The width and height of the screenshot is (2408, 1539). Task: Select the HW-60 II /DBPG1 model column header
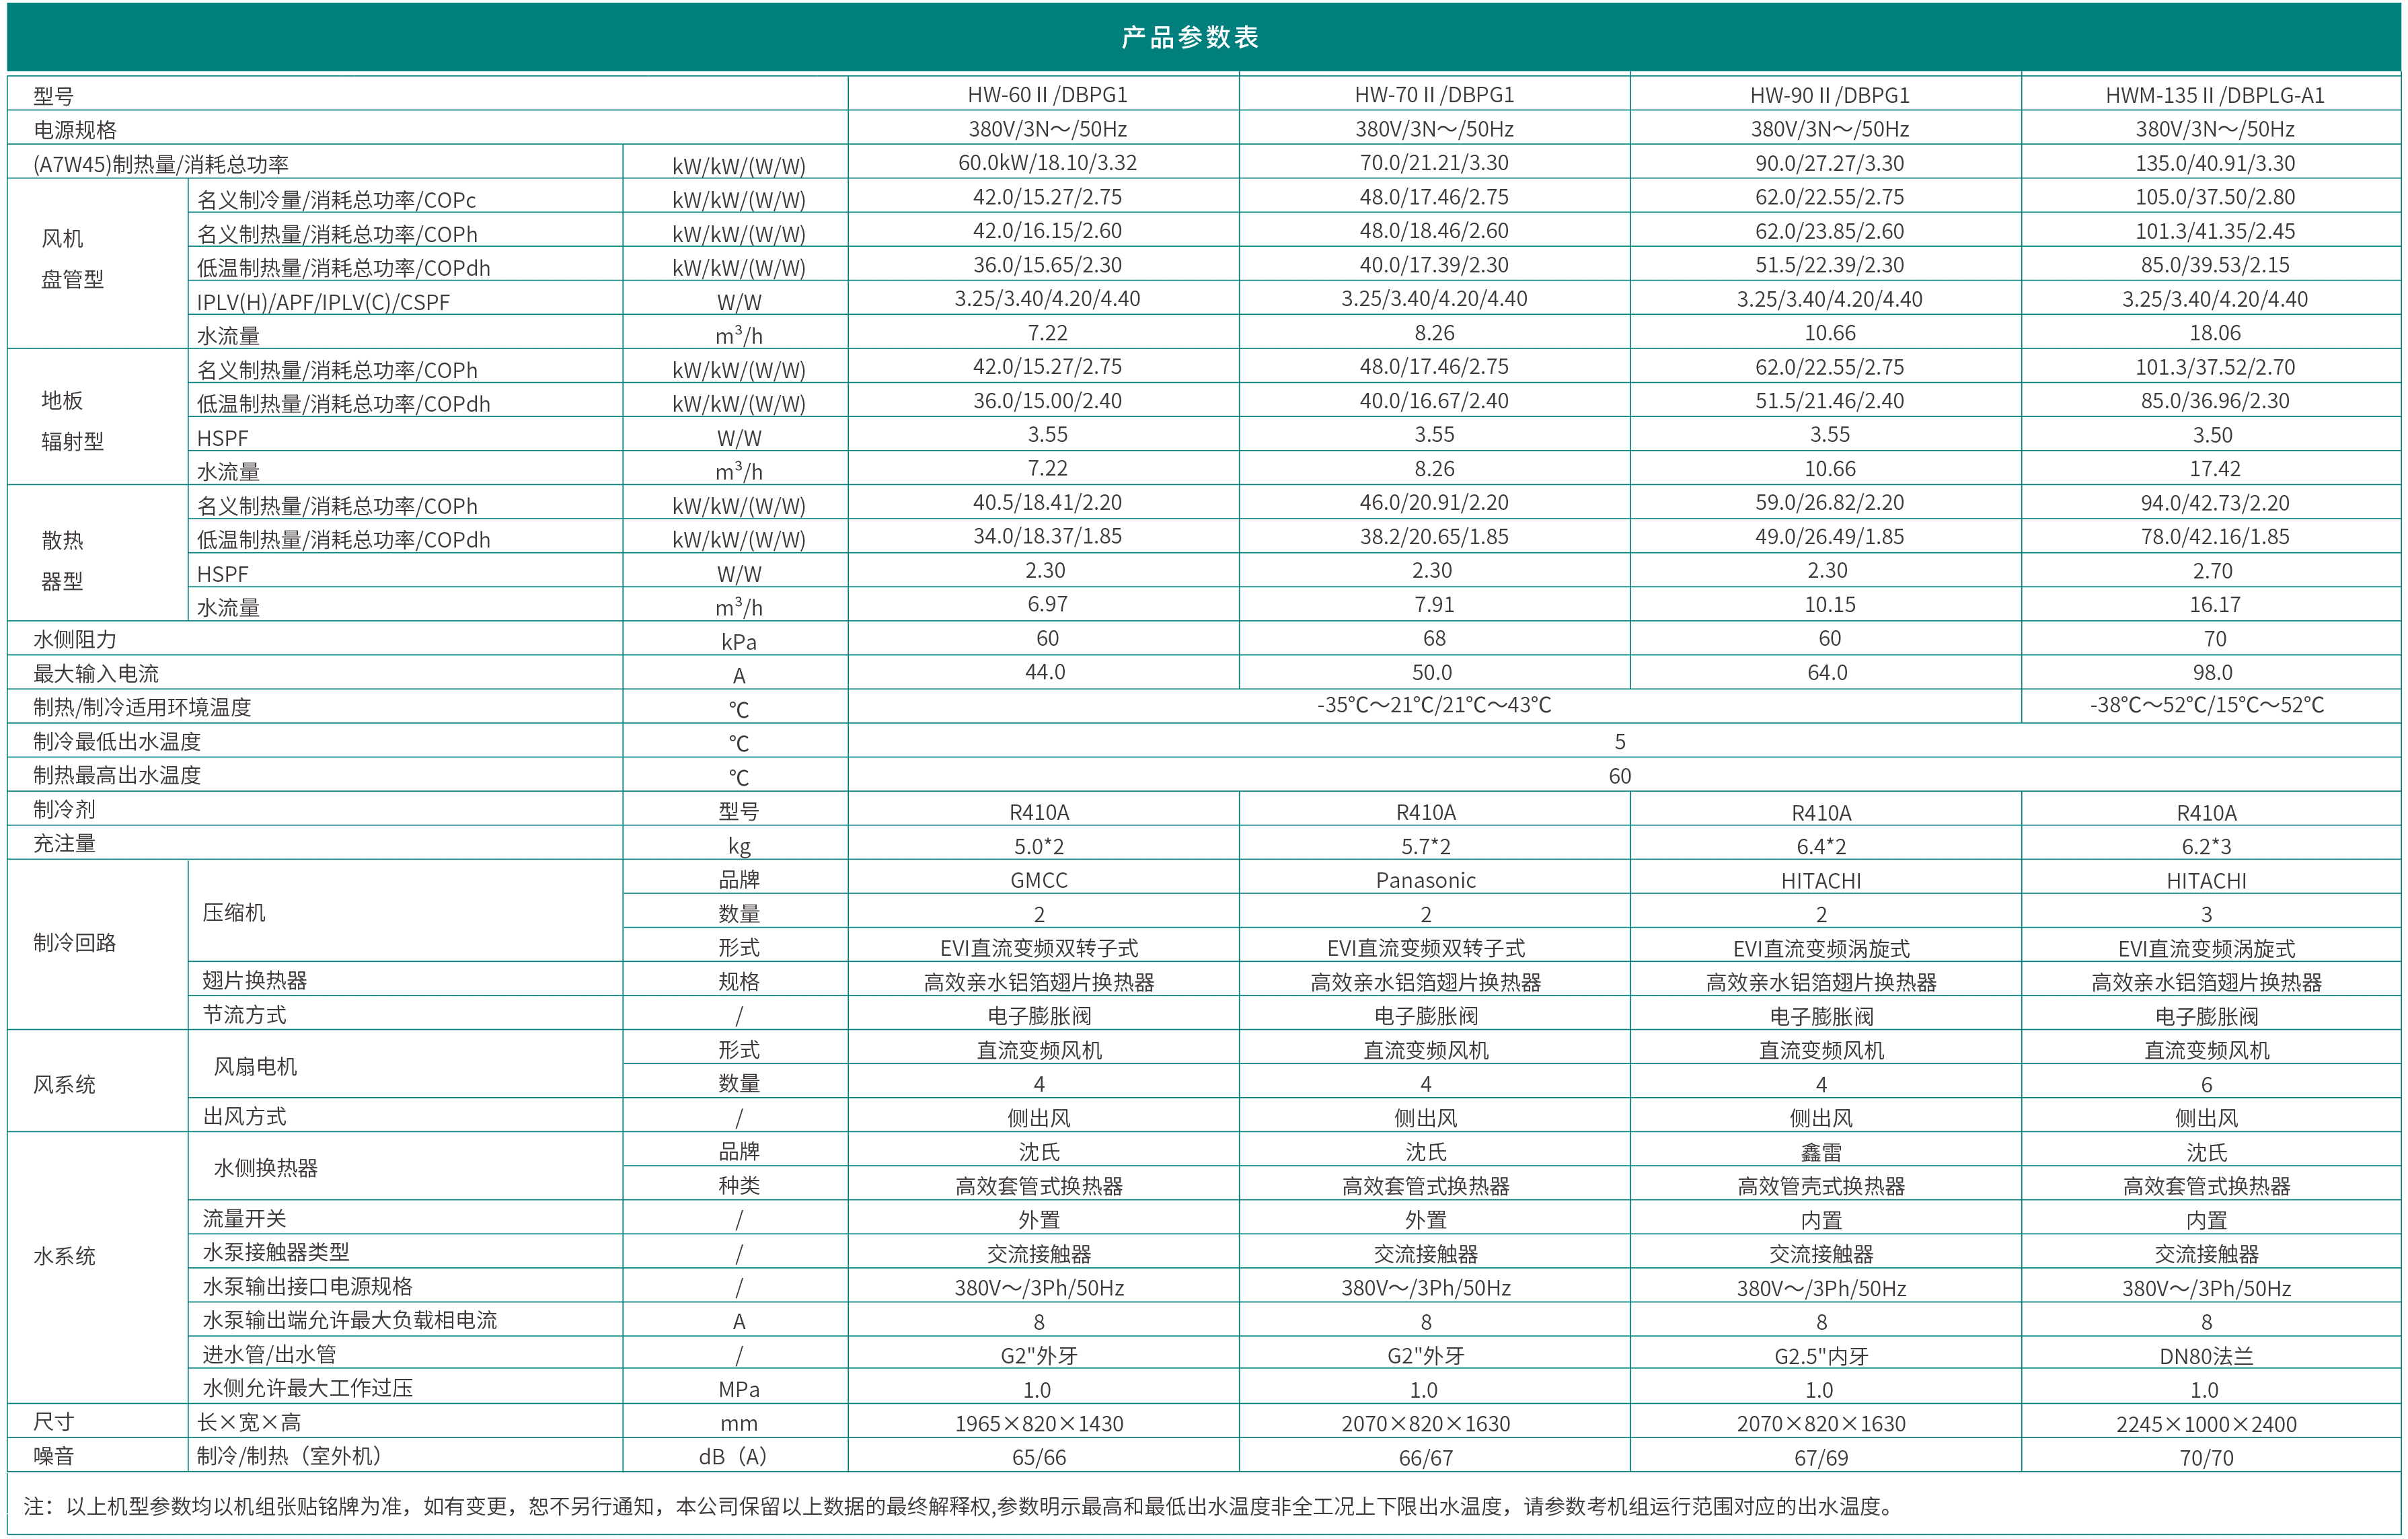[1046, 95]
